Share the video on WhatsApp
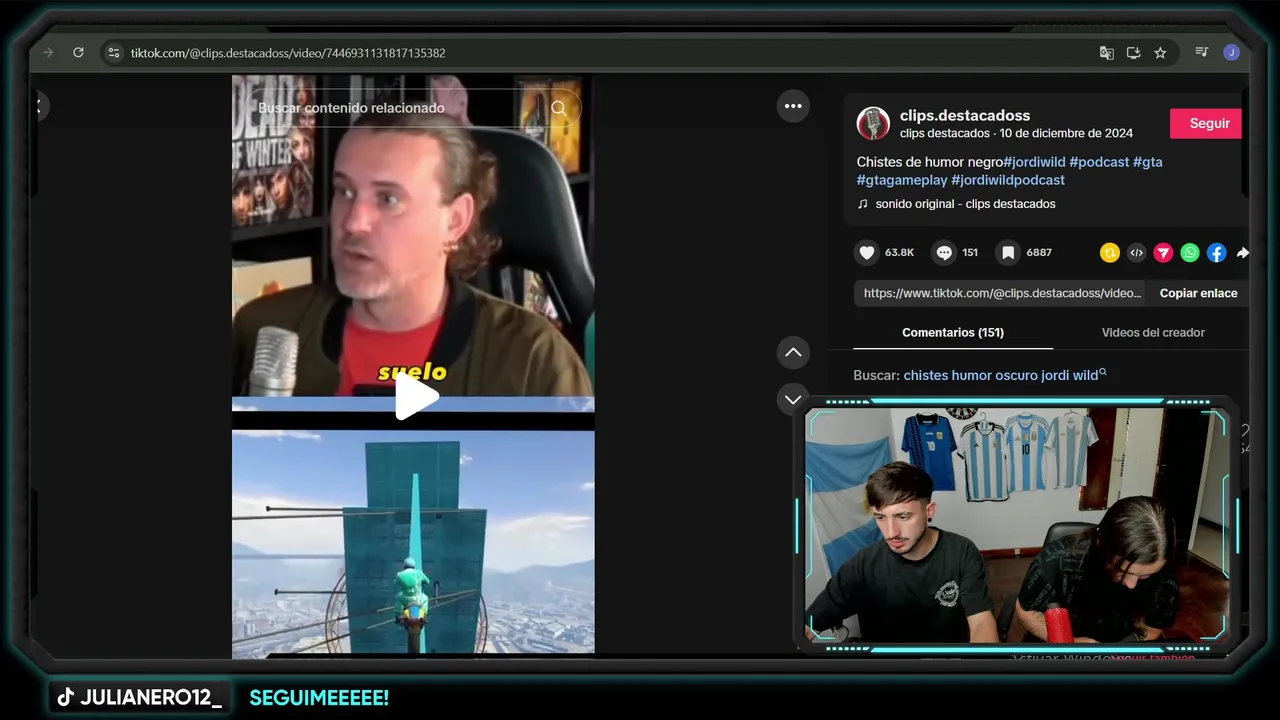Image resolution: width=1280 pixels, height=720 pixels. click(x=1190, y=253)
